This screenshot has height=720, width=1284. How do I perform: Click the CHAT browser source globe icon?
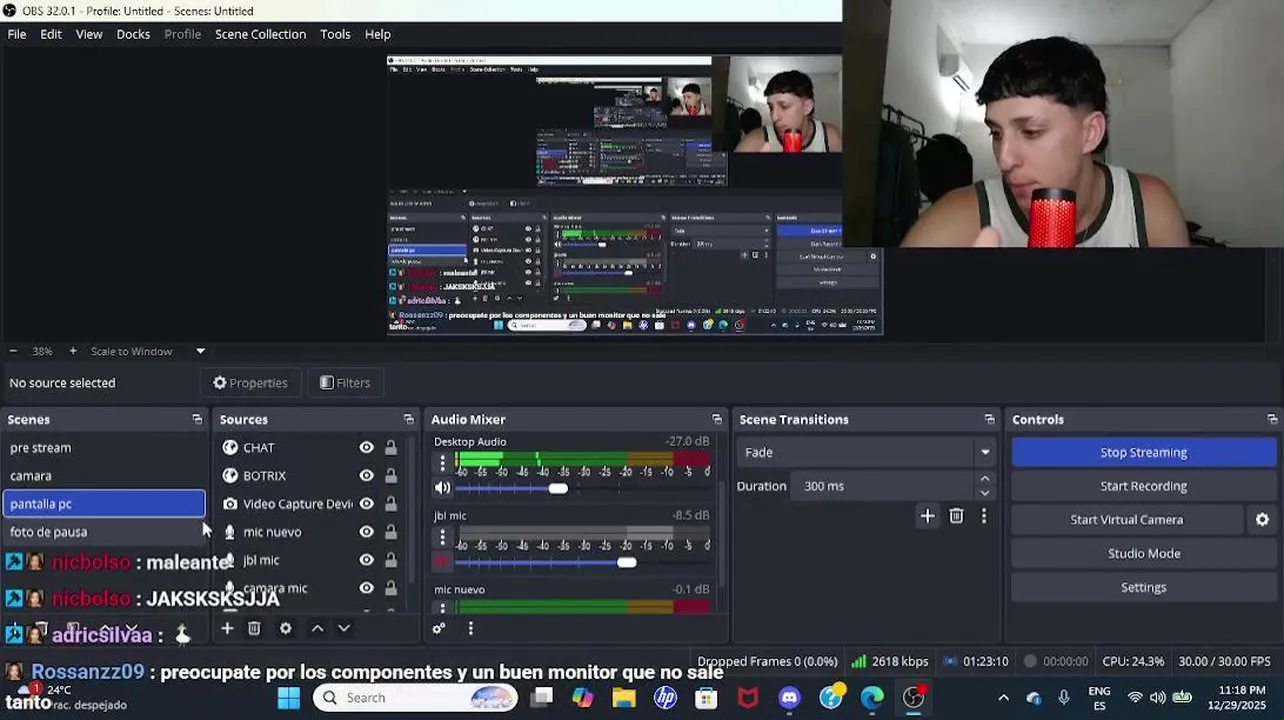(230, 447)
